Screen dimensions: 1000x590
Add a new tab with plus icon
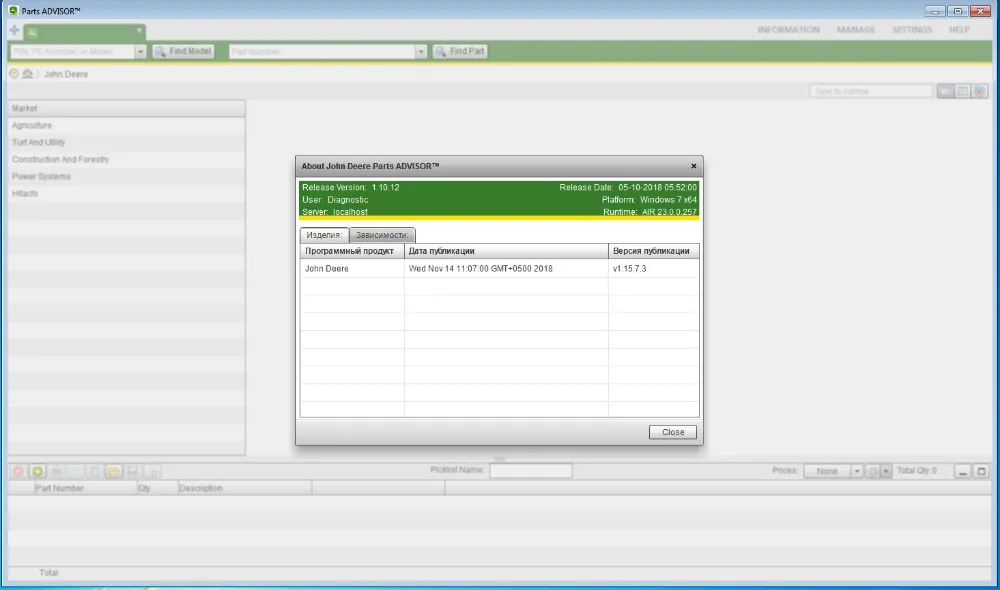click(15, 30)
